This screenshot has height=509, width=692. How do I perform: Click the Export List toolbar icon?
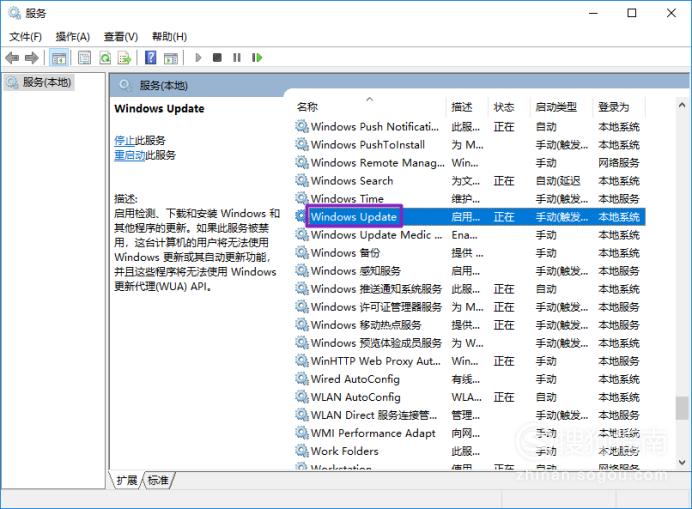click(x=125, y=58)
